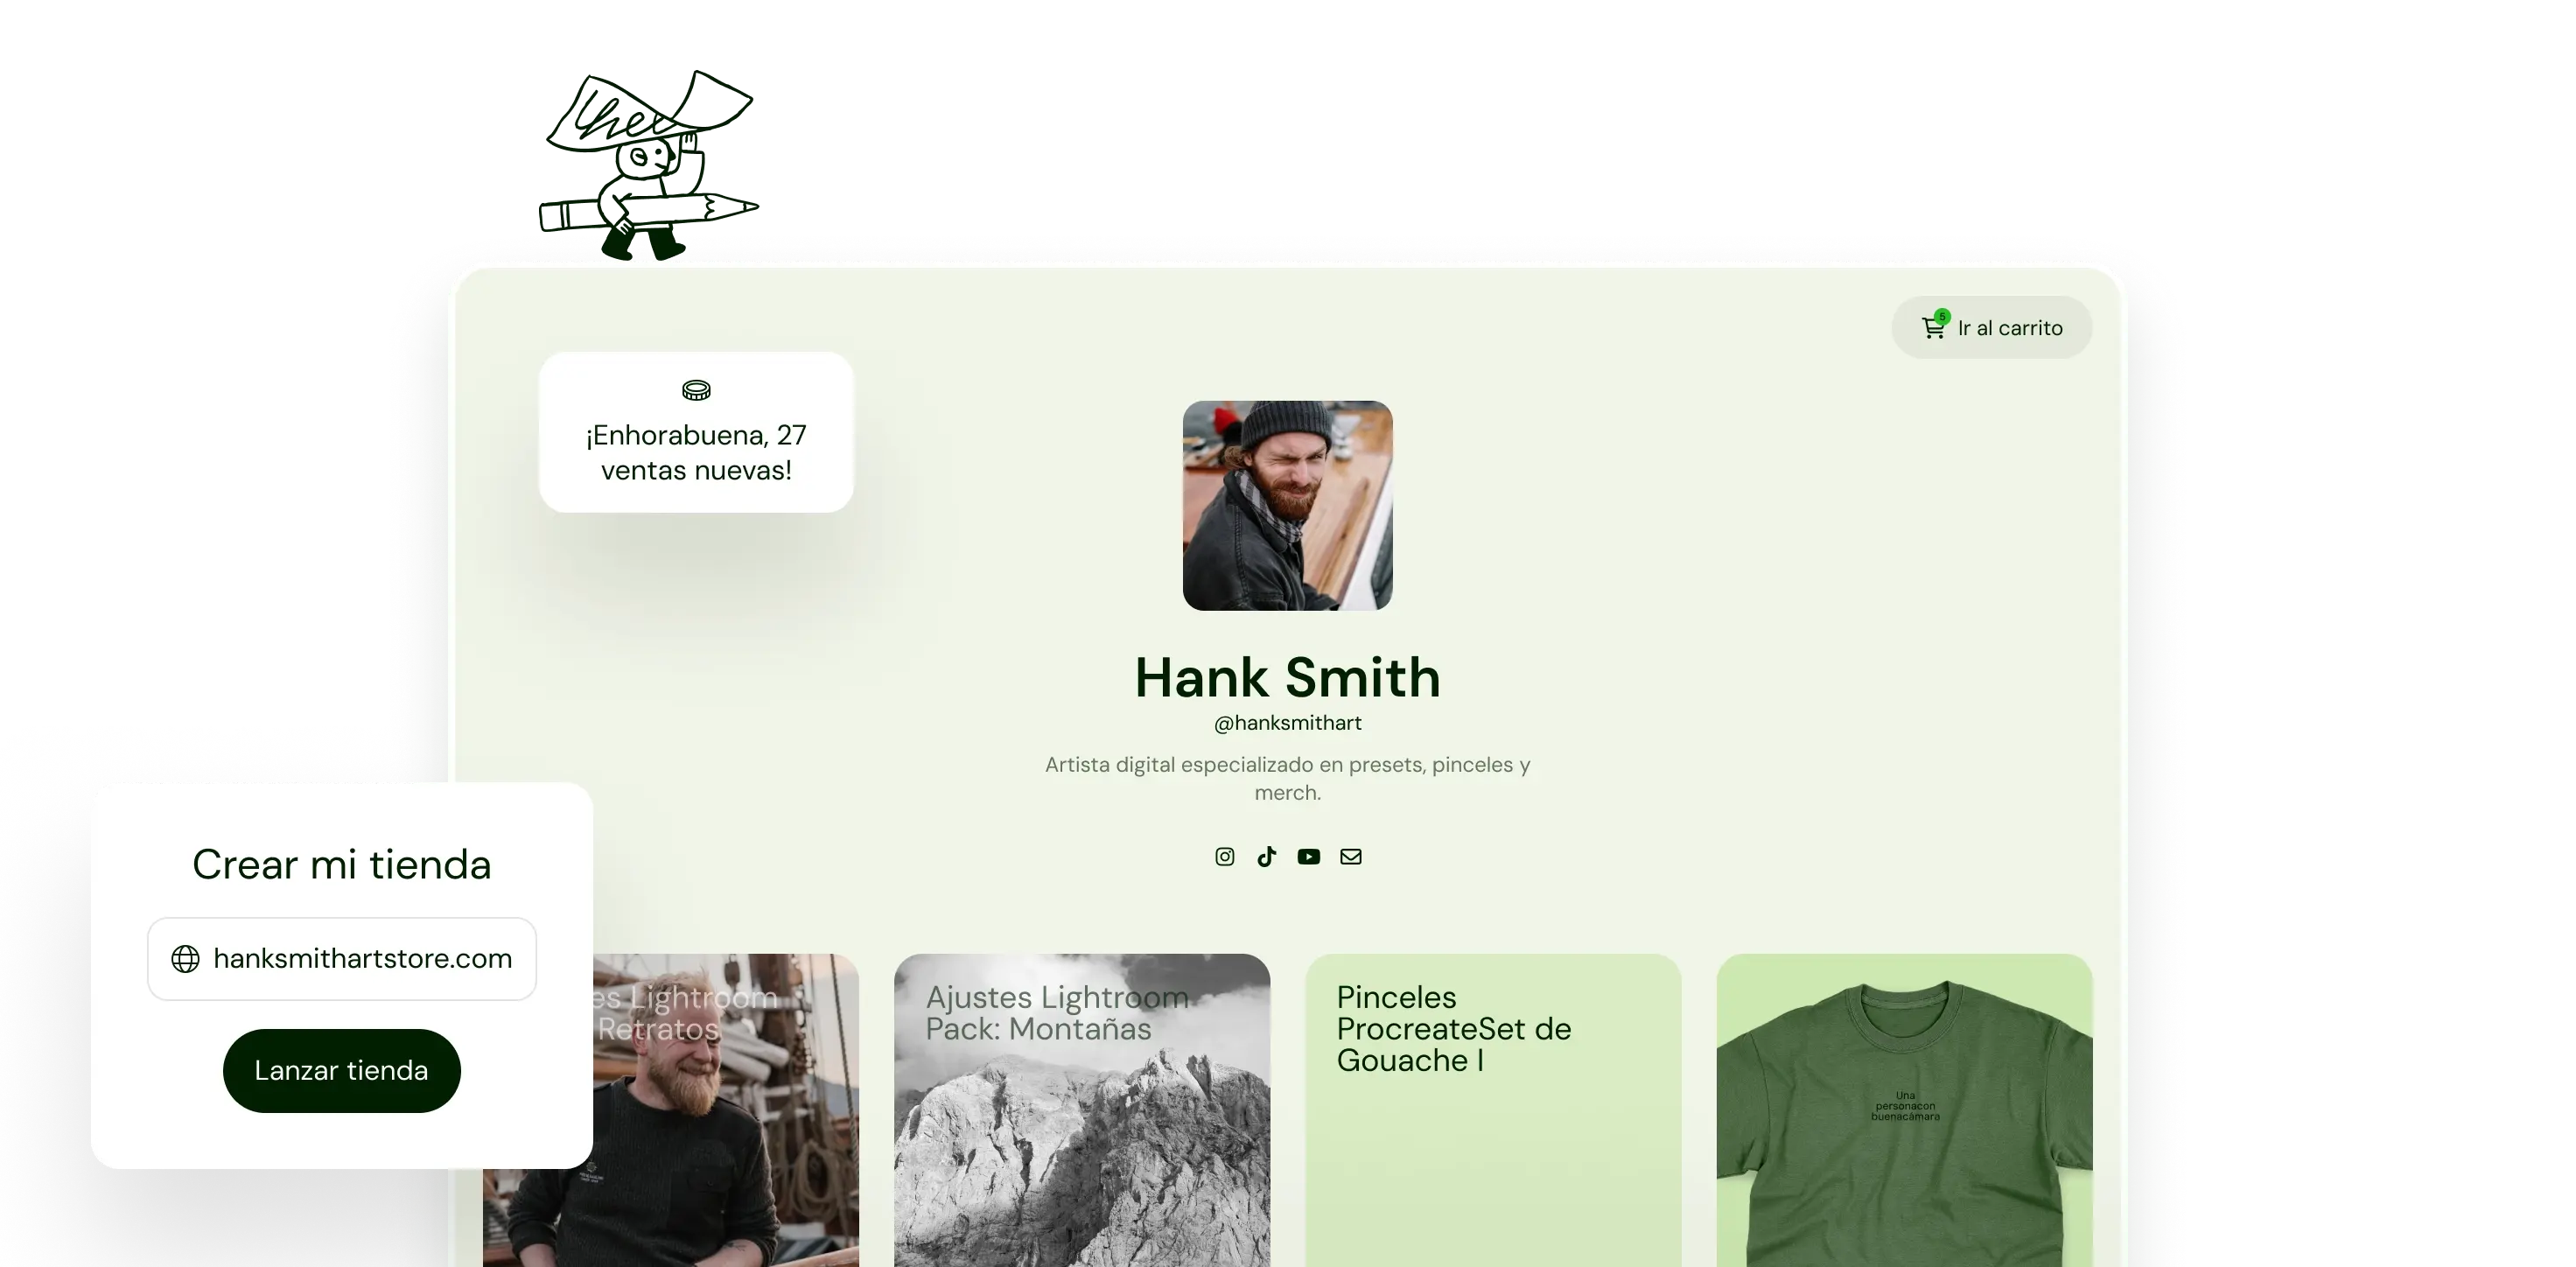Click the @hanksmithart handle
This screenshot has width=2576, height=1267.
(x=1287, y=723)
